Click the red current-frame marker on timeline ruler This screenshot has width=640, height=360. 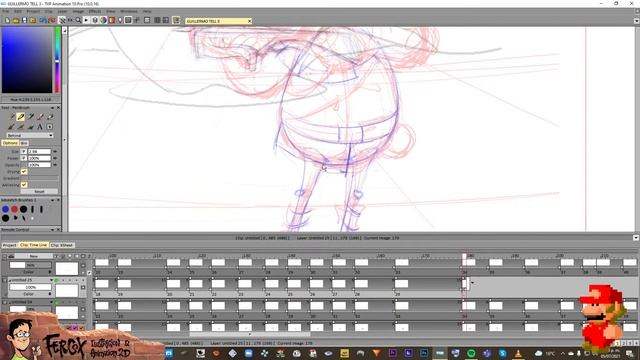click(x=464, y=256)
